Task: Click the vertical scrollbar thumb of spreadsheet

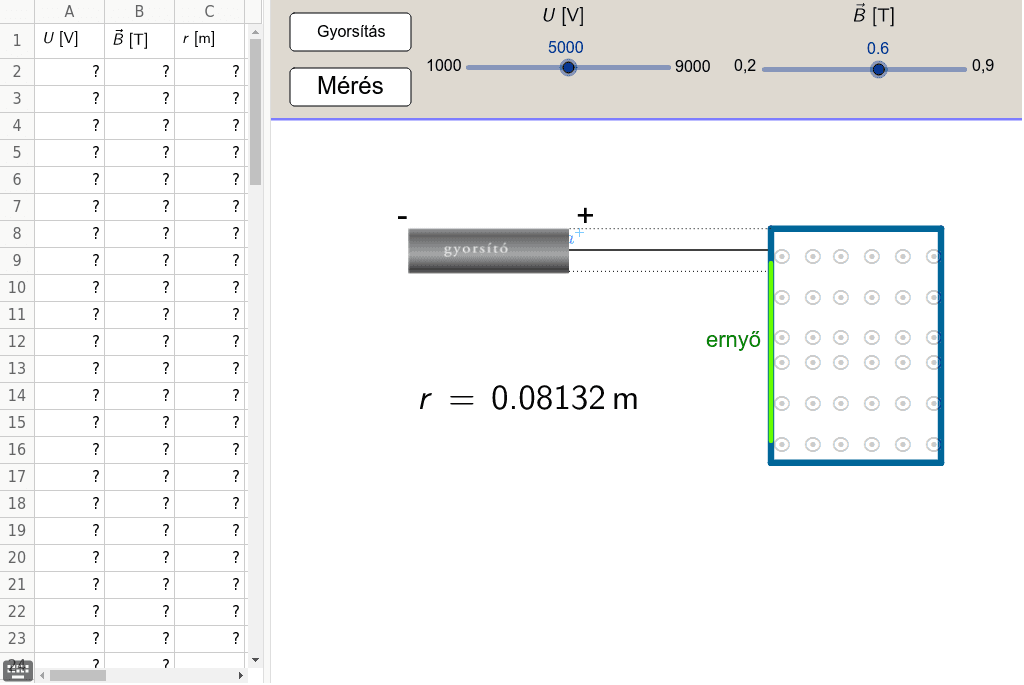Action: [255, 110]
